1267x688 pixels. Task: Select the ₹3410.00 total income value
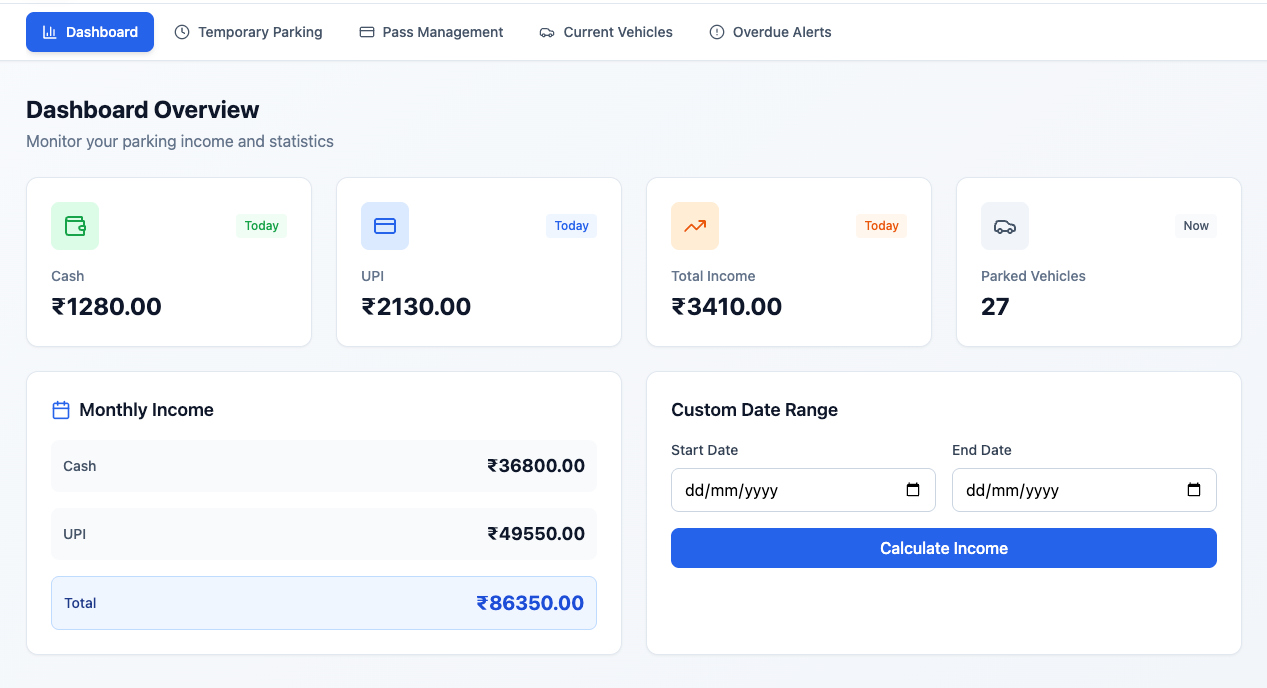coord(727,307)
